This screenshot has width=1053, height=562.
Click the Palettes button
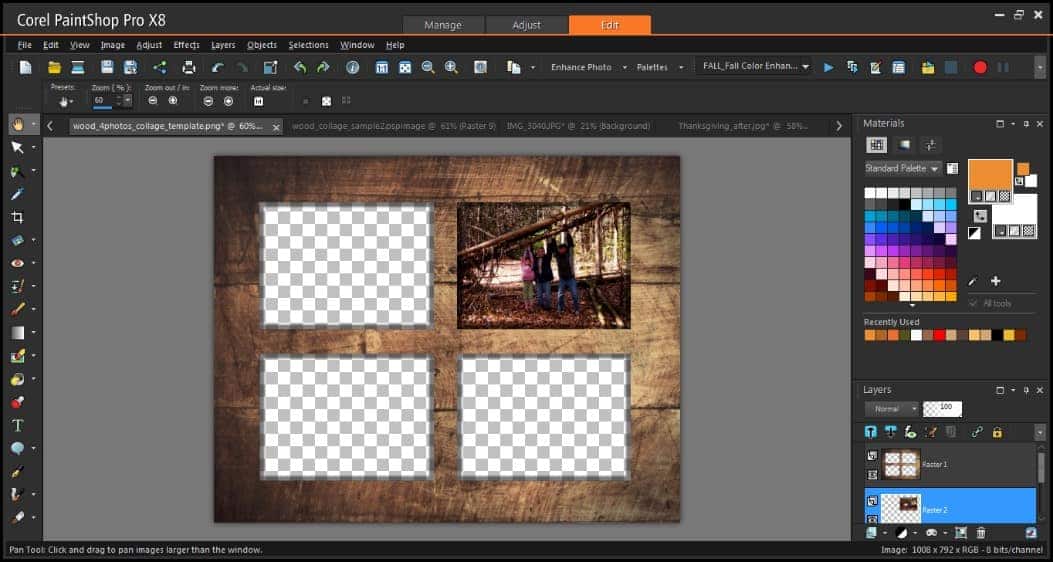pos(652,67)
